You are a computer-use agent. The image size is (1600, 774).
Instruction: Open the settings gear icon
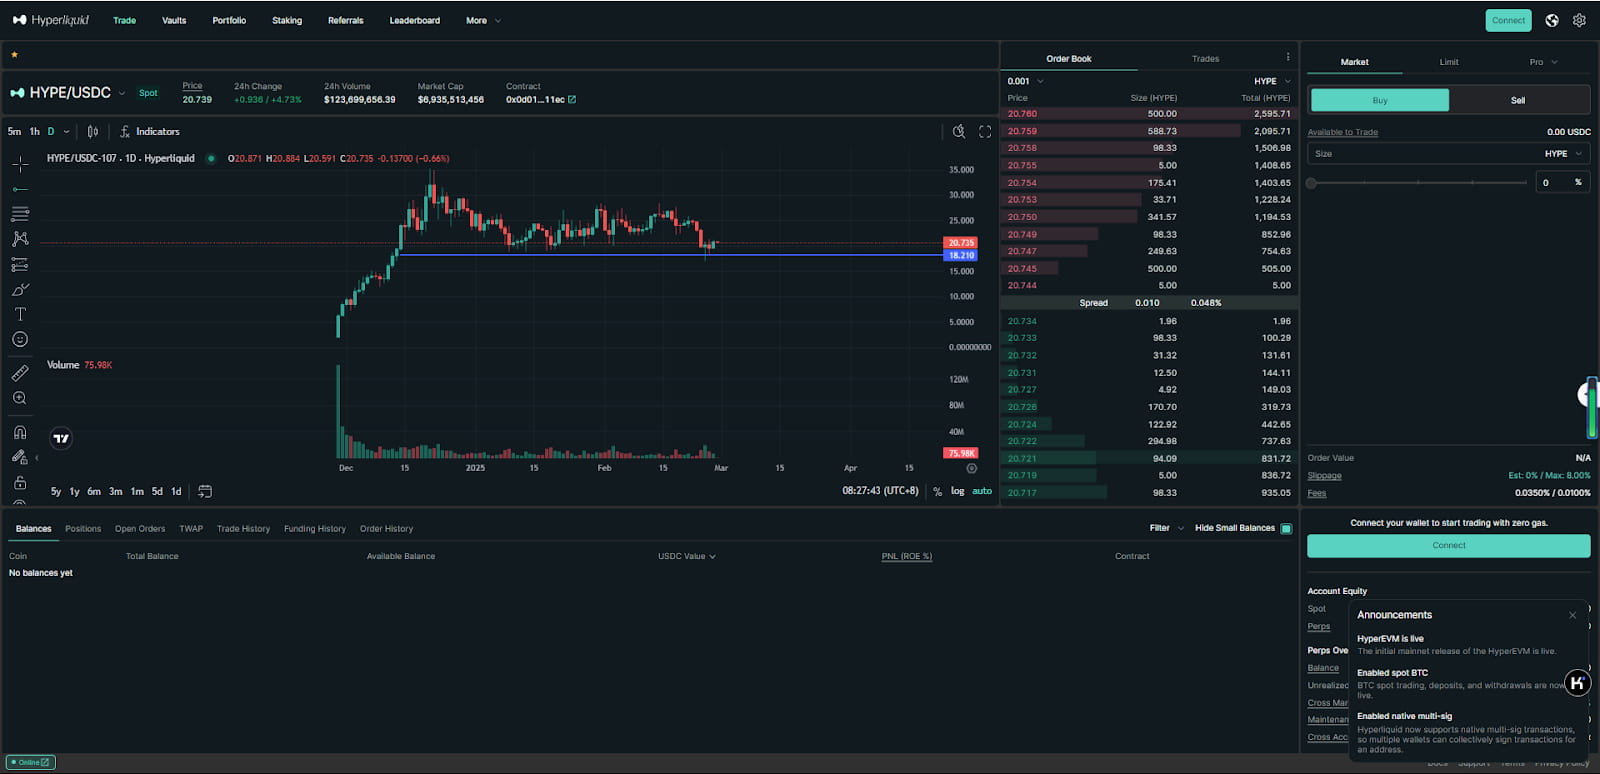point(1579,20)
